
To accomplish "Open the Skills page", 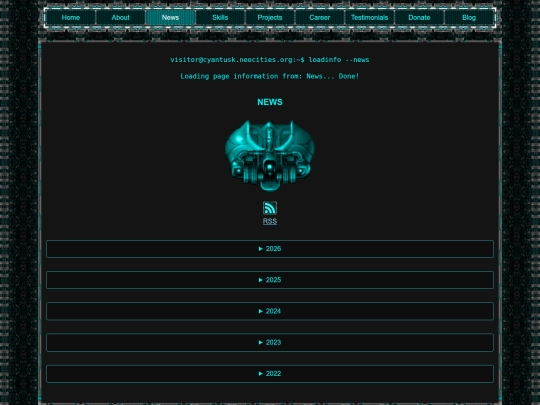I will click(220, 18).
